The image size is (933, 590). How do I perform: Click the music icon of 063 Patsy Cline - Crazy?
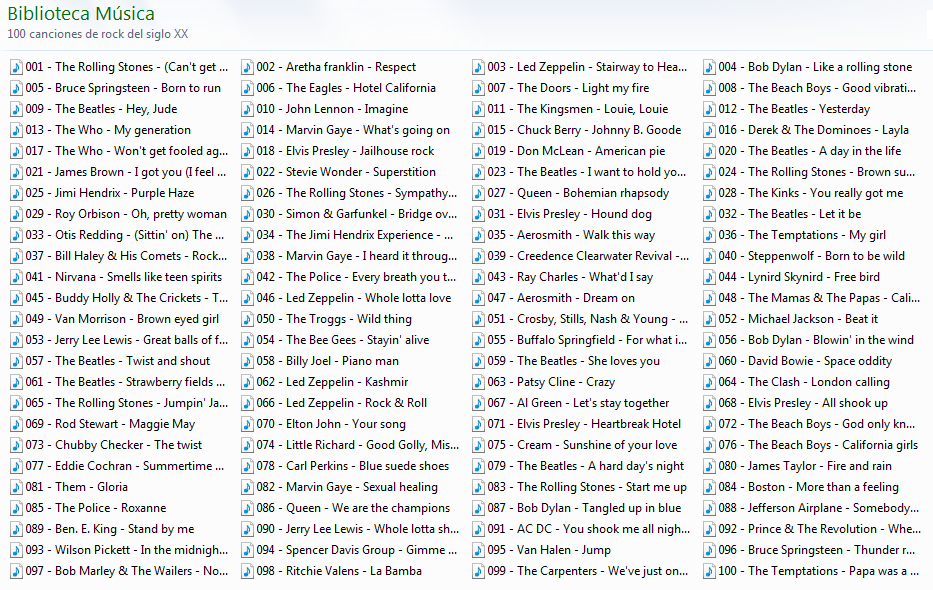(x=478, y=382)
